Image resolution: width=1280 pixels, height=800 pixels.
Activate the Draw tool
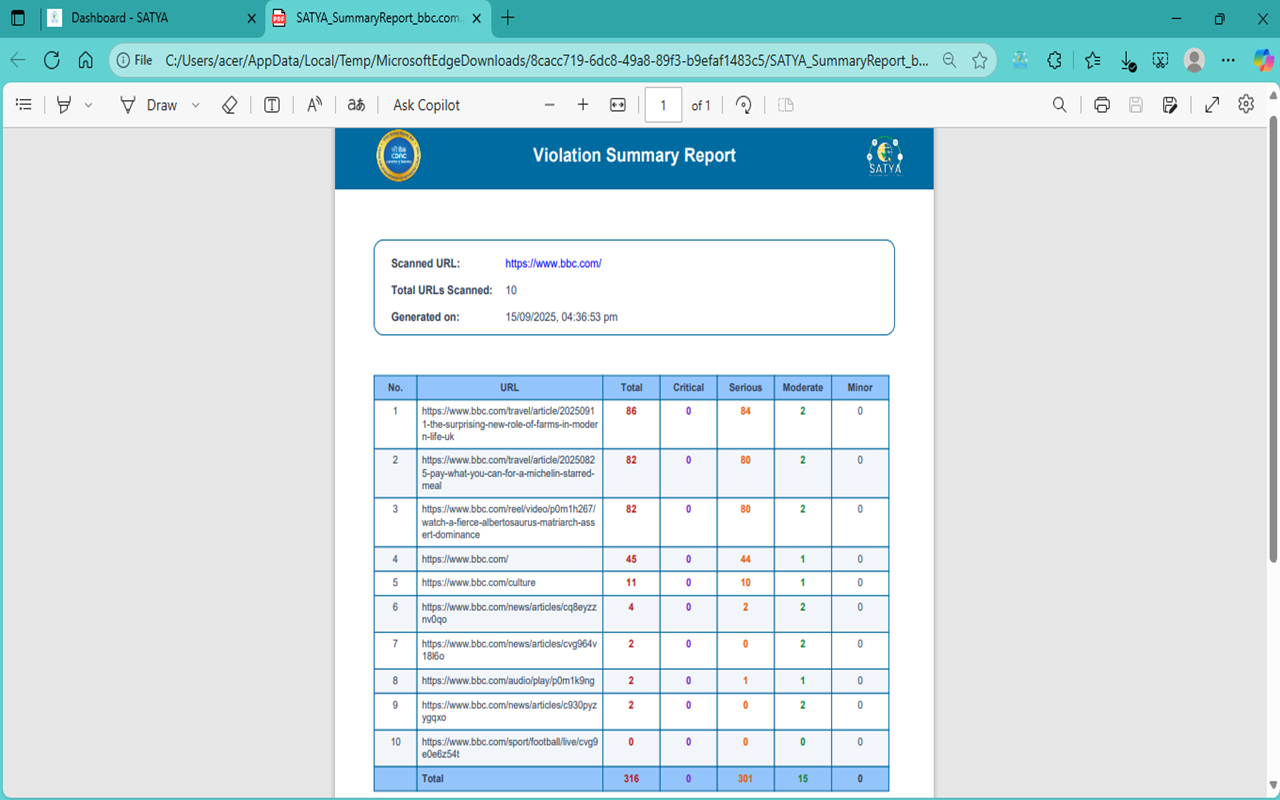[148, 105]
